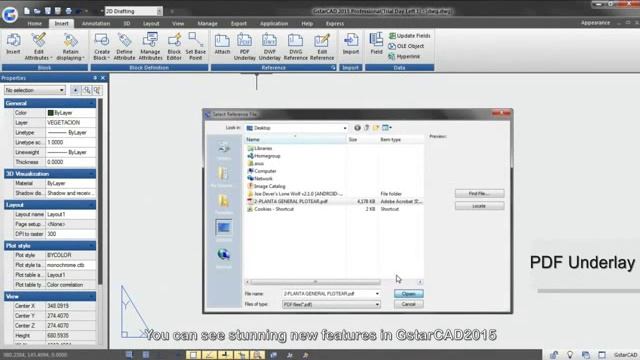Click the Up One Level icon in dialog
This screenshot has height=360, width=640.
click(367, 128)
